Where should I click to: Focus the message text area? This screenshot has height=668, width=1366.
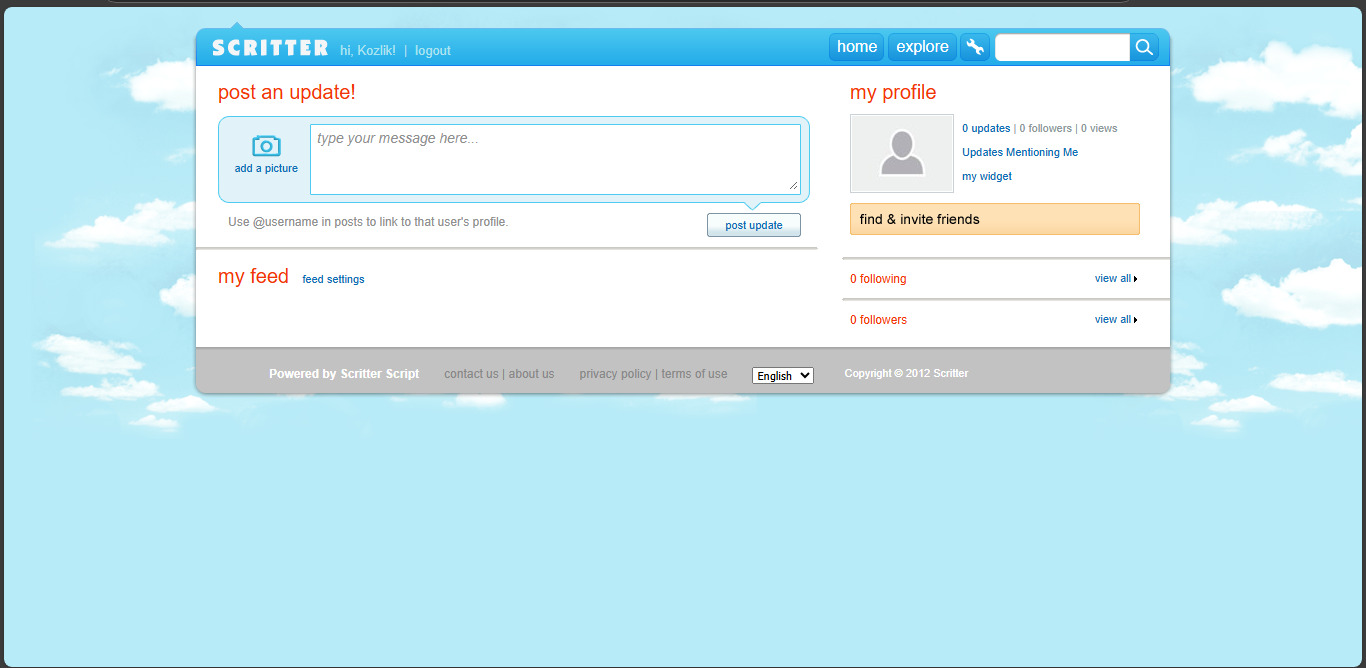[x=555, y=159]
